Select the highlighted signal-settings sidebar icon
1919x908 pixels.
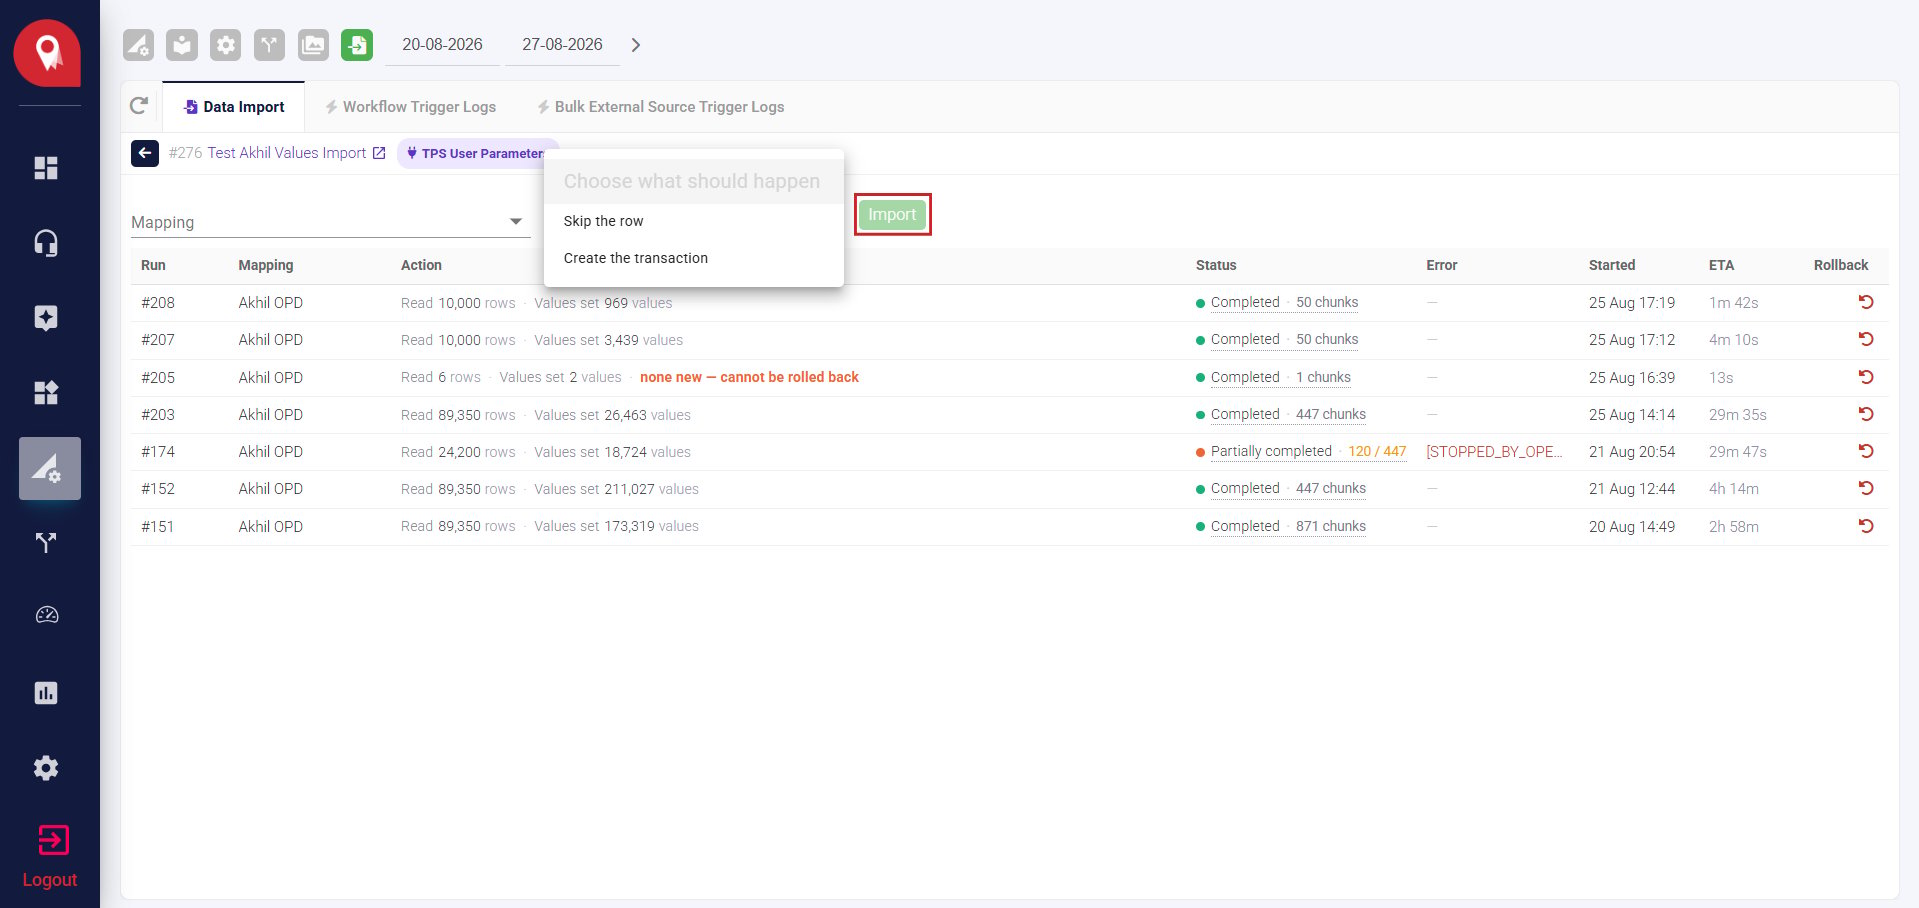coord(50,468)
